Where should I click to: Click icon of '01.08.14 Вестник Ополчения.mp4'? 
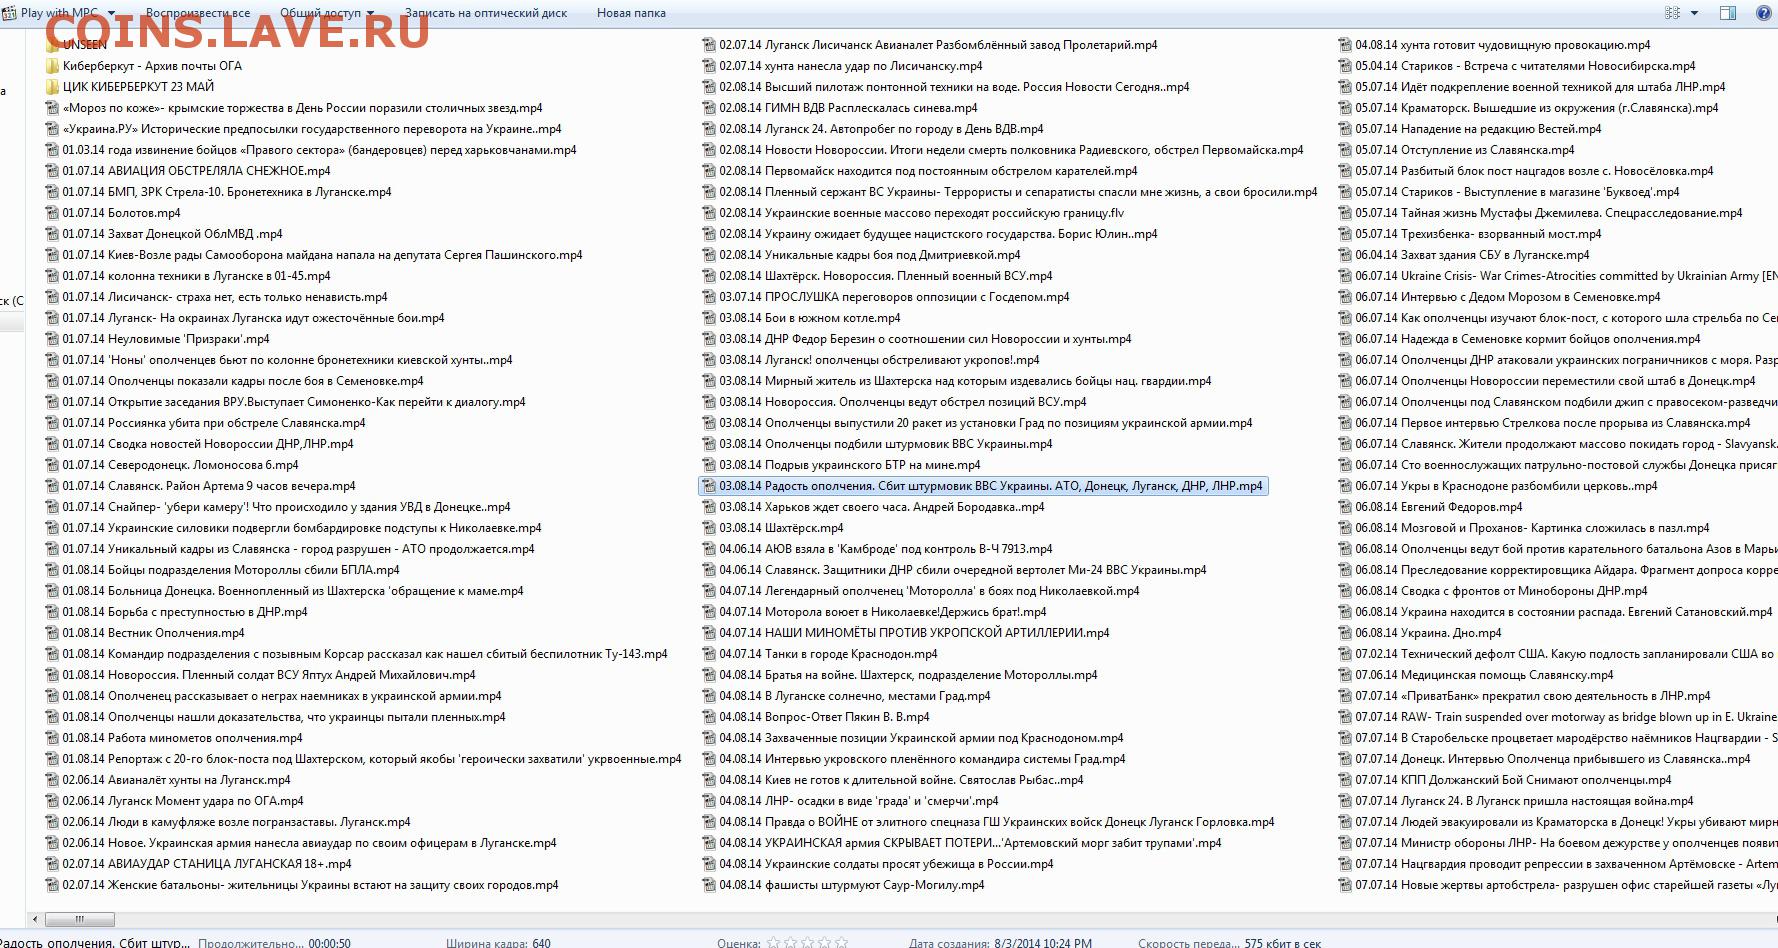click(52, 633)
